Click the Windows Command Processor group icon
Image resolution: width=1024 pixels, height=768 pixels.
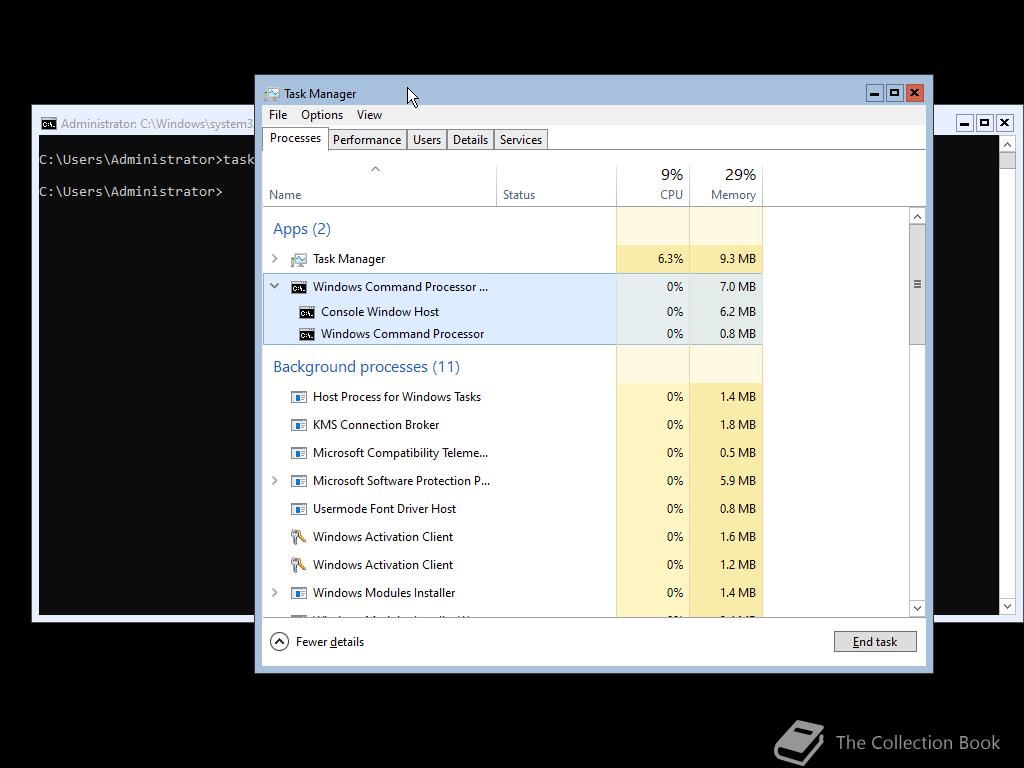pyautogui.click(x=298, y=287)
